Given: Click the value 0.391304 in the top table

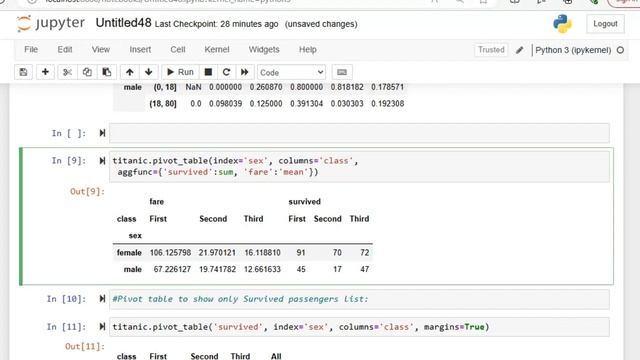Looking at the screenshot, I should [306, 104].
